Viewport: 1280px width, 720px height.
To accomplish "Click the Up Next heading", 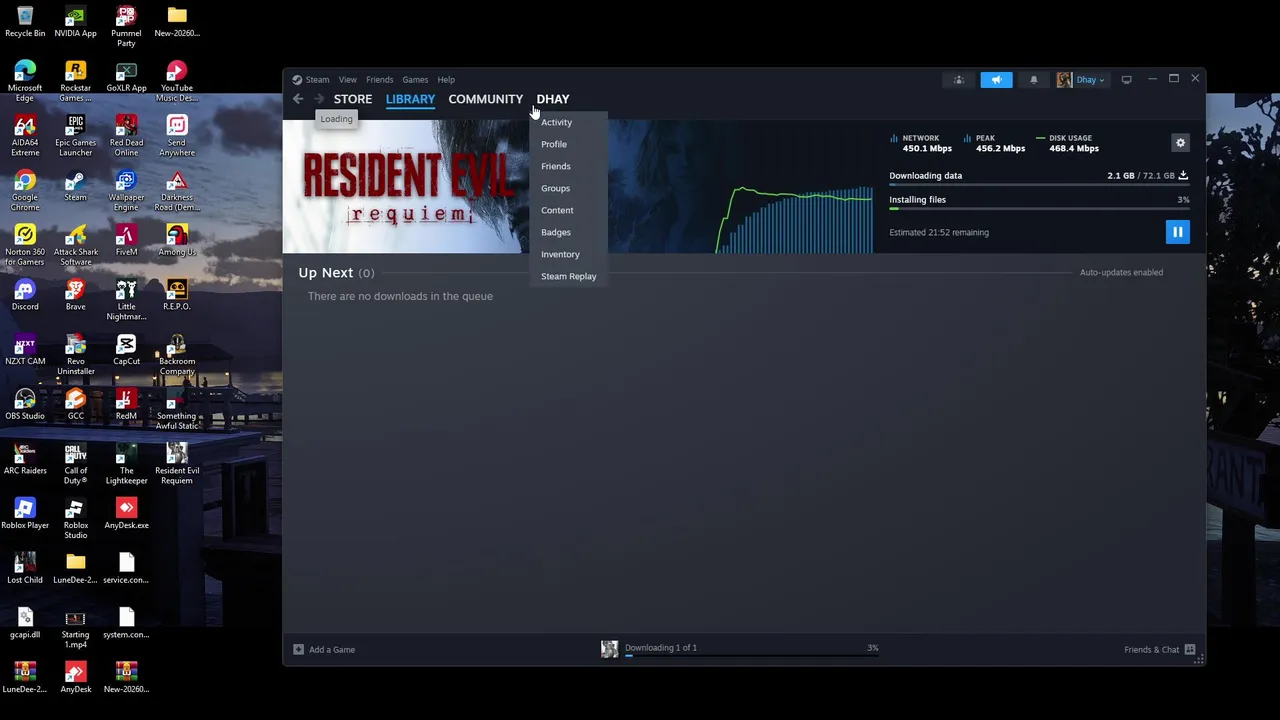I will [326, 272].
